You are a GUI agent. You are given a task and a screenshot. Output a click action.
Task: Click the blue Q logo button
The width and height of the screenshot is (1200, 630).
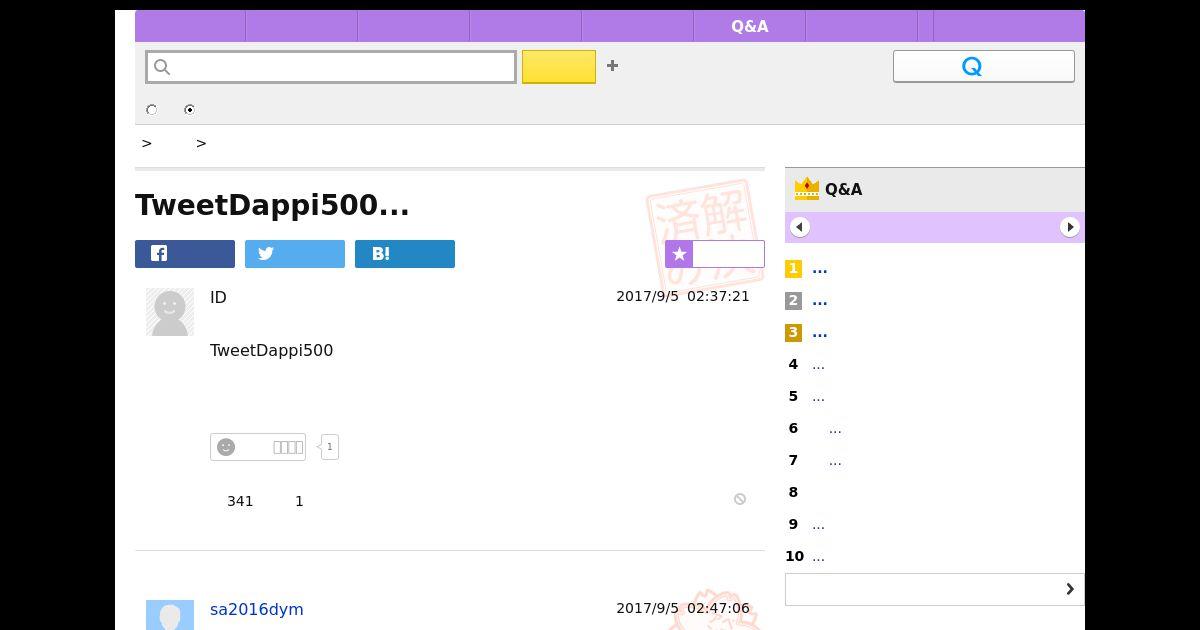coord(983,66)
